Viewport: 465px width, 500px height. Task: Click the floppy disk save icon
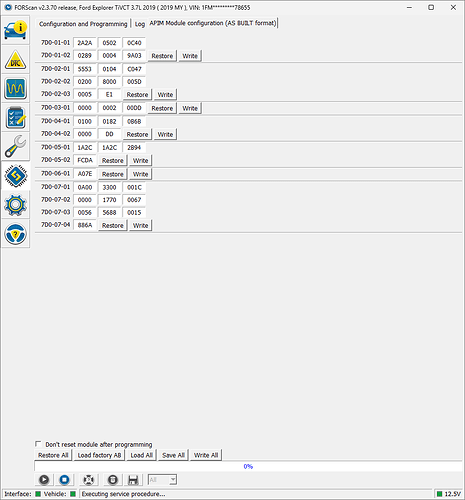coord(133,480)
